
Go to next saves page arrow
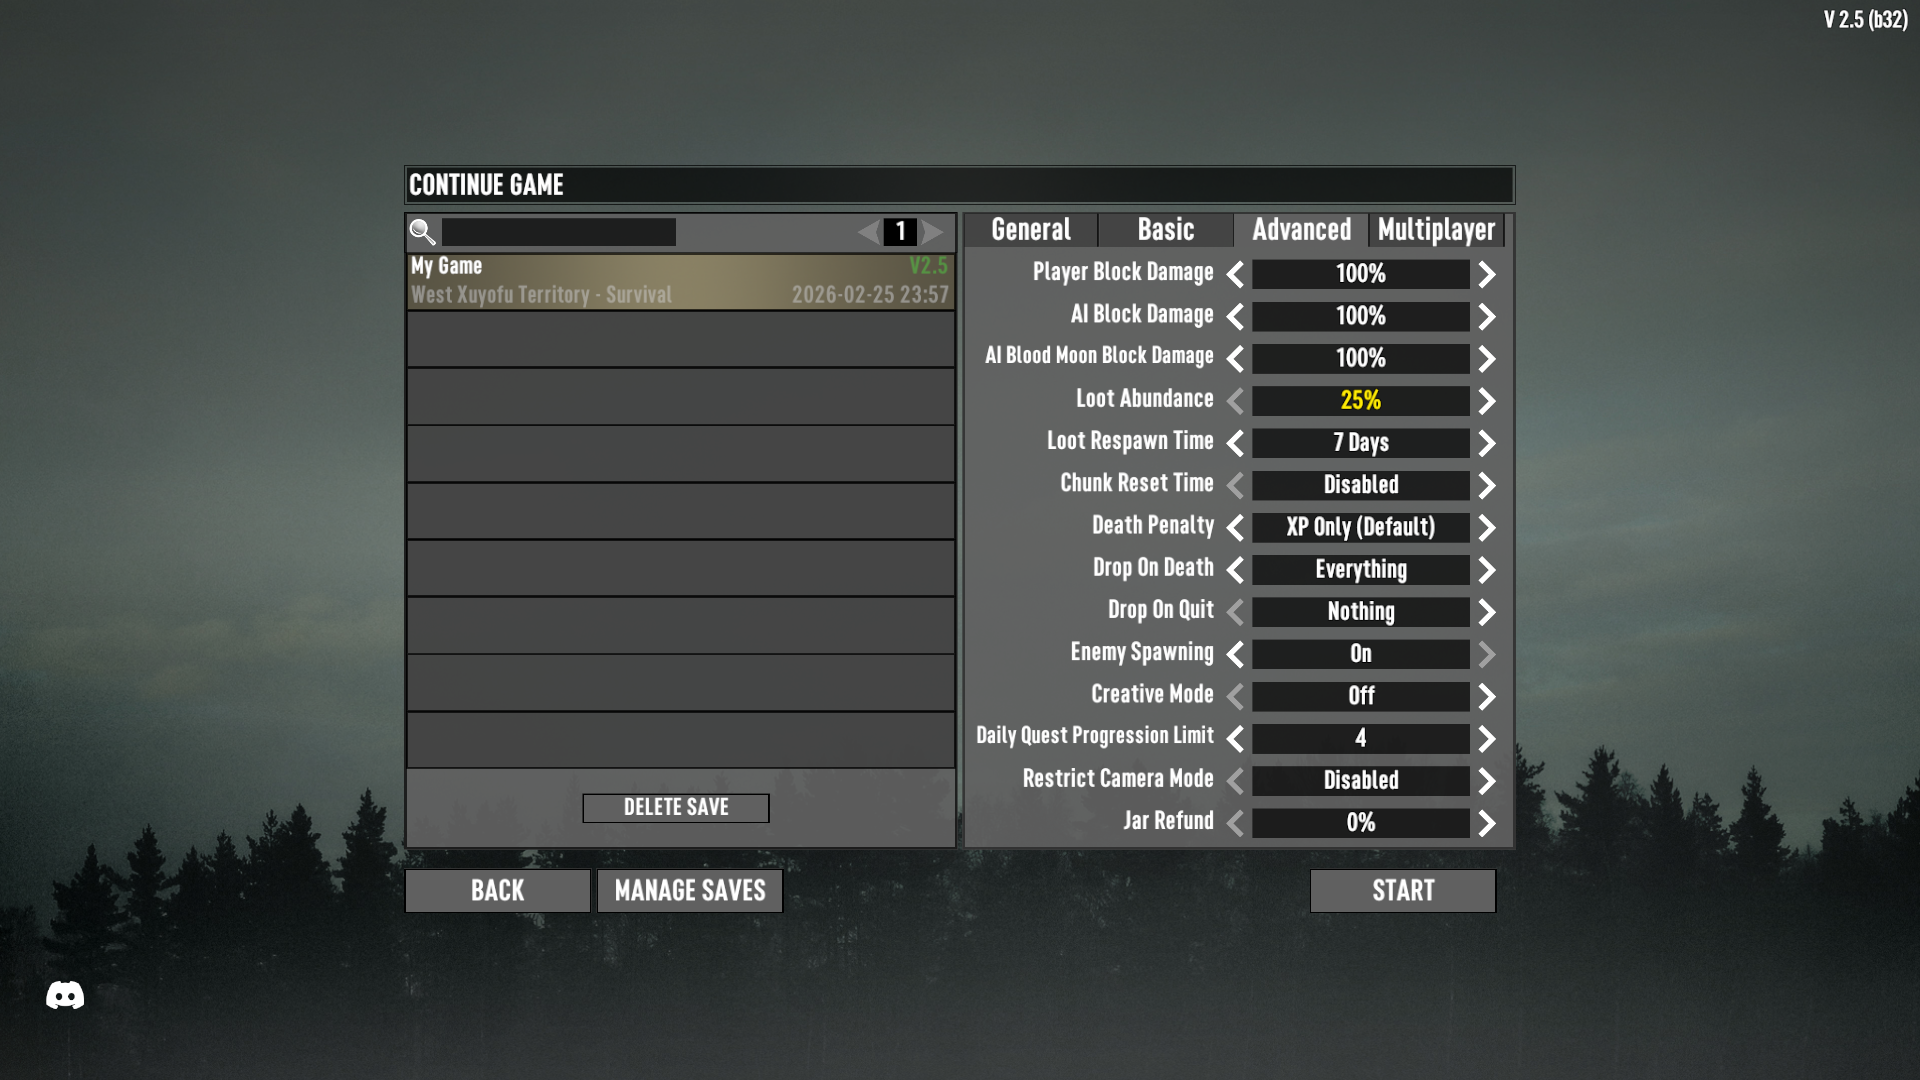coord(933,232)
